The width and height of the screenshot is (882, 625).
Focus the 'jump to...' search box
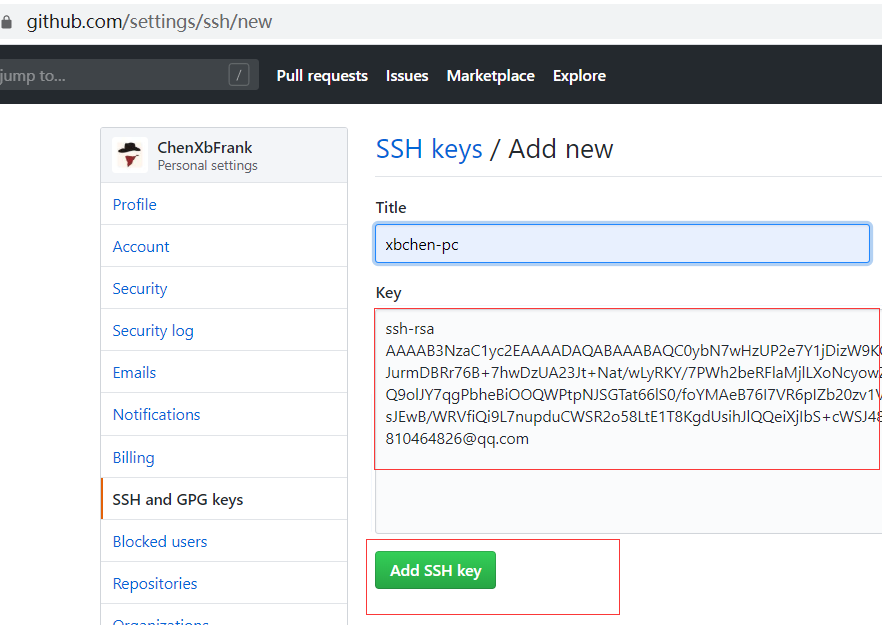129,75
